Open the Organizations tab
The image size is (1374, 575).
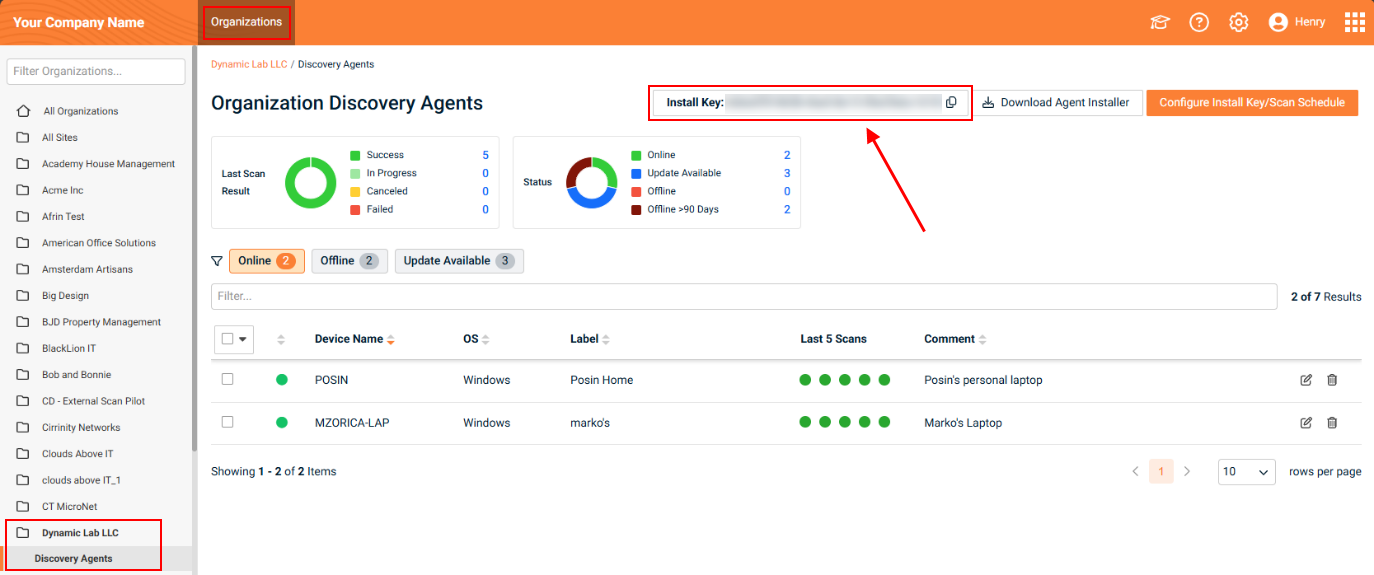point(246,22)
